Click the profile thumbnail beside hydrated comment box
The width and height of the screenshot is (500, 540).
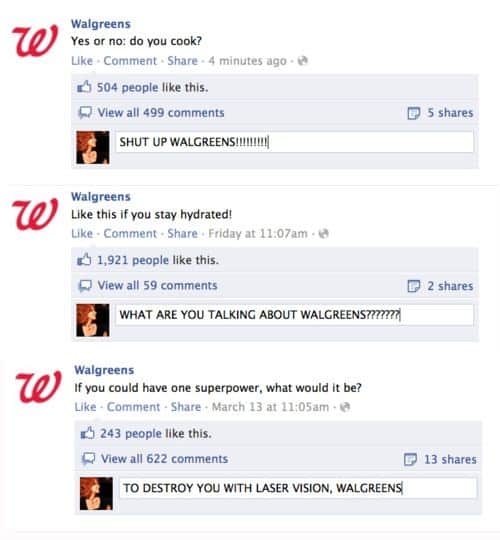click(x=93, y=320)
